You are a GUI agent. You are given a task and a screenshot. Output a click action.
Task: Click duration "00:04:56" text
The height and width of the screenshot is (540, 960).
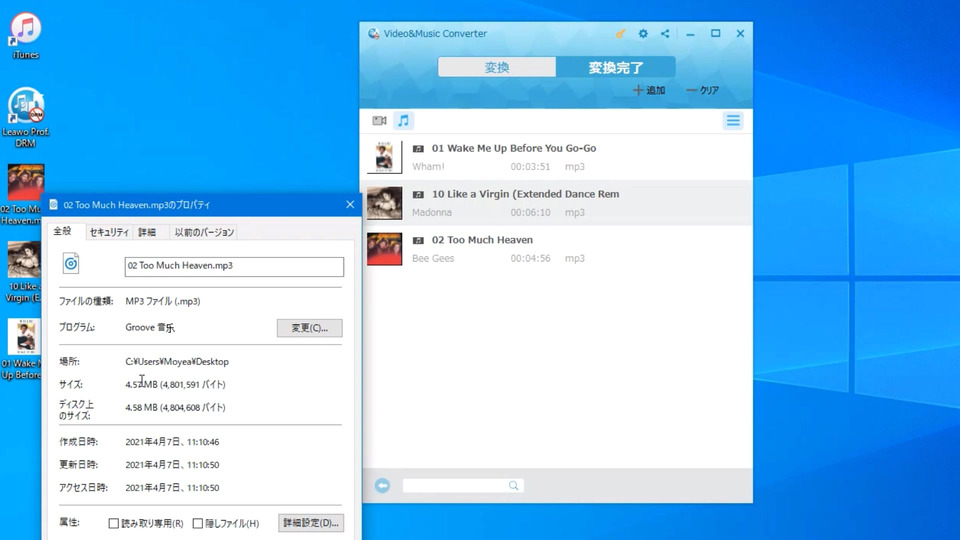point(530,258)
